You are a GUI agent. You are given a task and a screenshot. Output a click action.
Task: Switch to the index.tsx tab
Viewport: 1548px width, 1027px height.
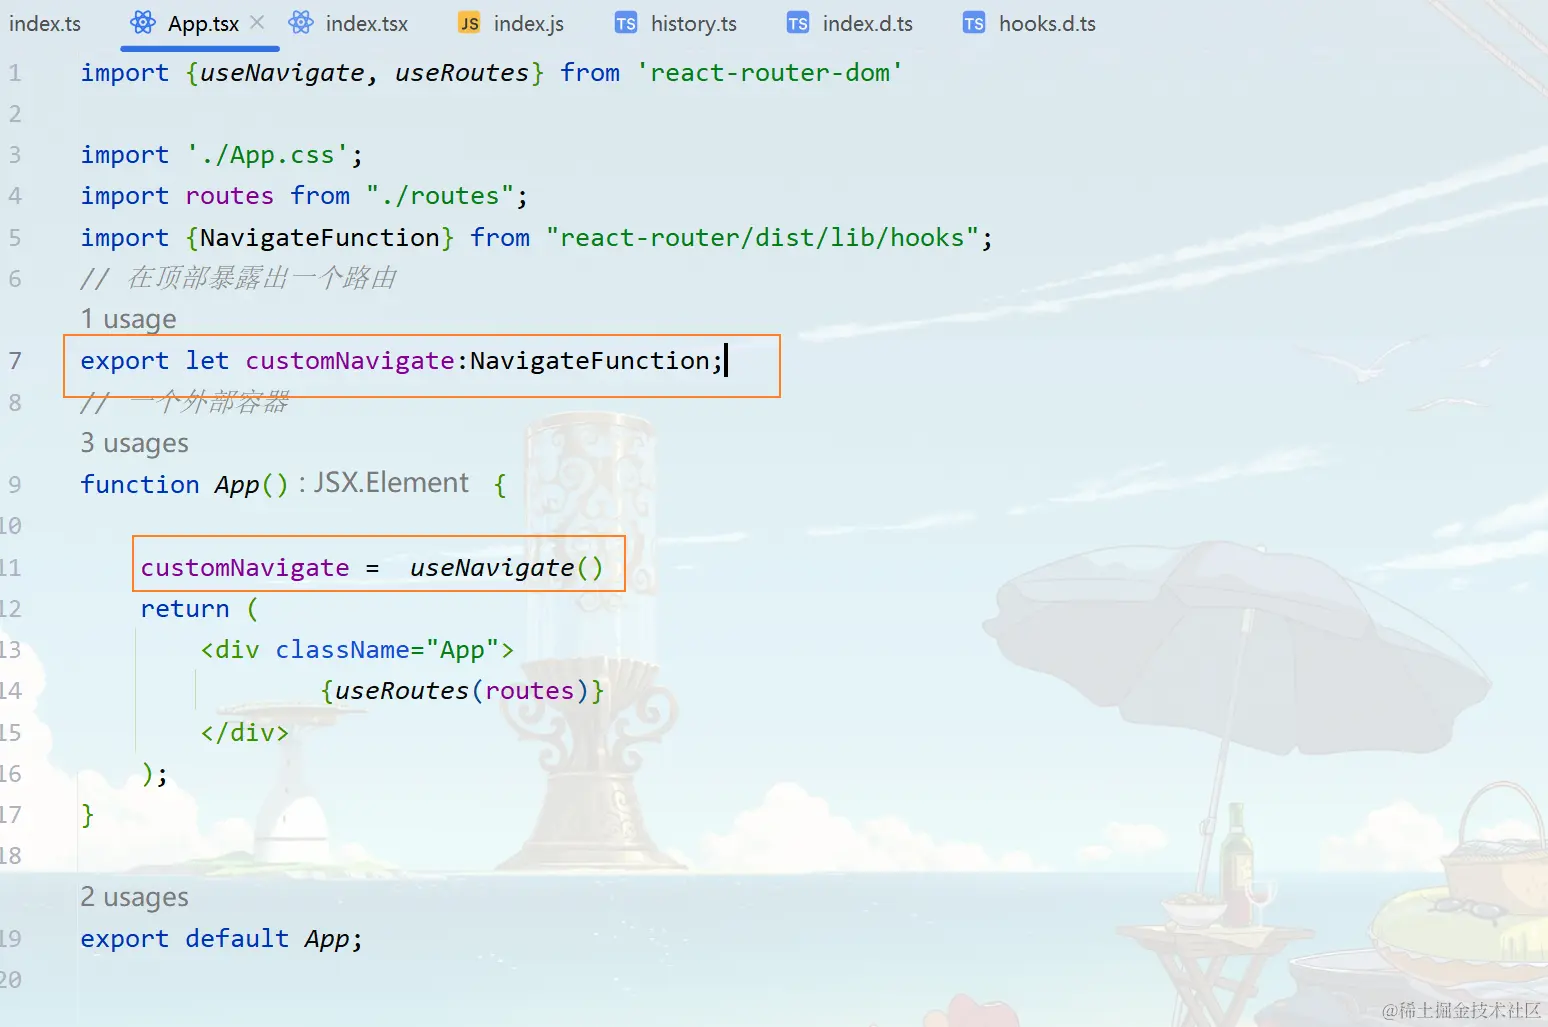[x=366, y=22]
